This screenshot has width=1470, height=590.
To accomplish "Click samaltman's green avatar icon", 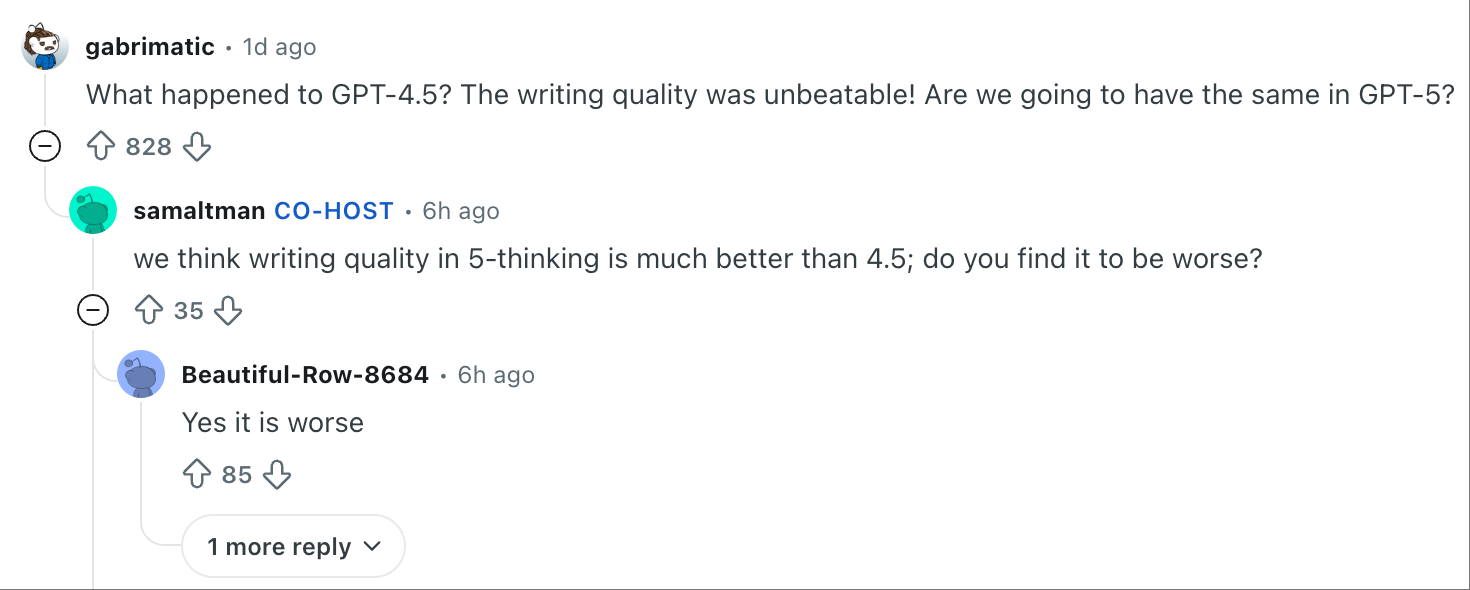I will (93, 211).
